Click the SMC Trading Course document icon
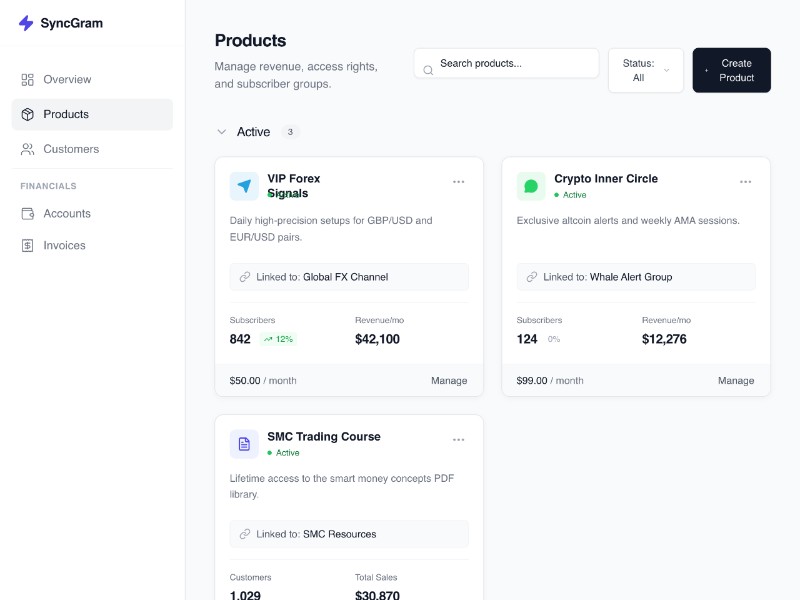Viewport: 800px width, 600px height. [244, 444]
